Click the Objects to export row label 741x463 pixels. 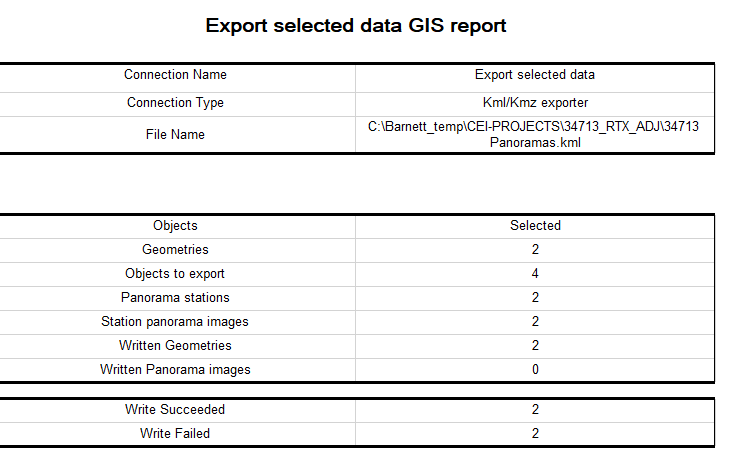coord(175,274)
